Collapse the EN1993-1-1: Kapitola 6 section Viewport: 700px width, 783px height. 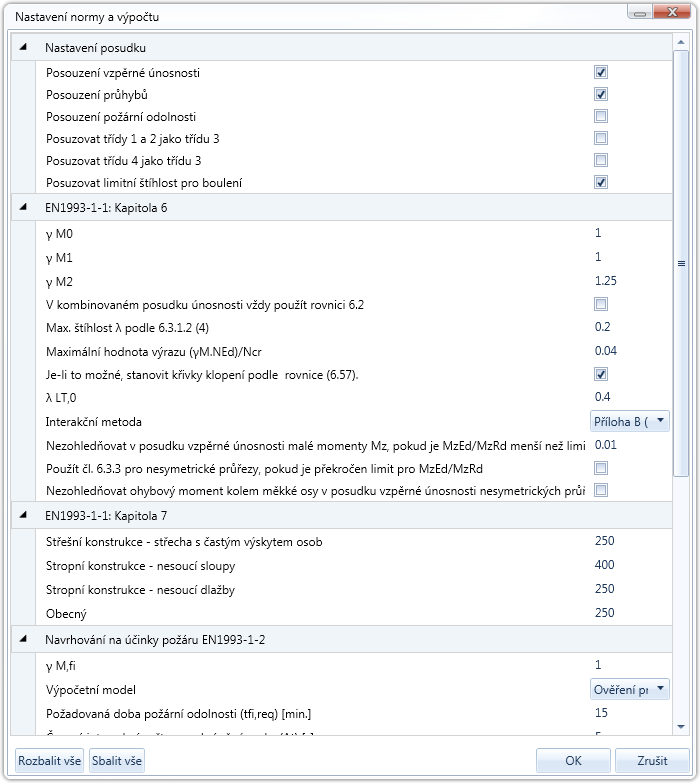(x=23, y=207)
